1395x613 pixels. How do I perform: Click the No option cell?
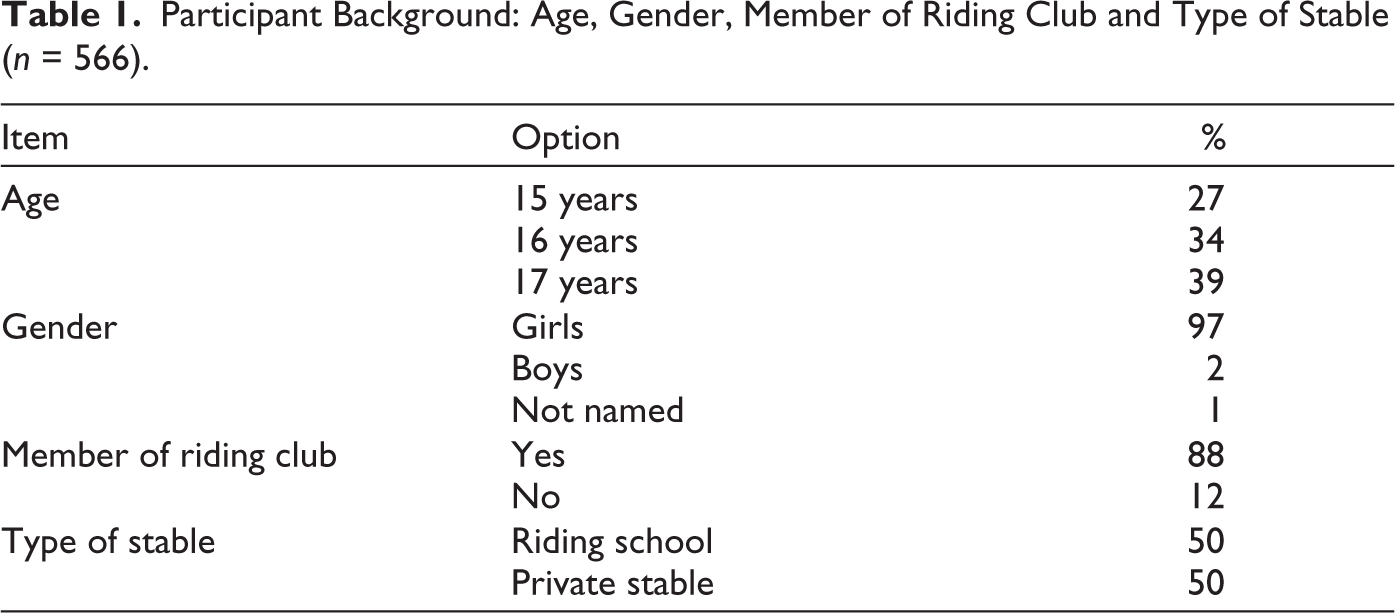(535, 497)
